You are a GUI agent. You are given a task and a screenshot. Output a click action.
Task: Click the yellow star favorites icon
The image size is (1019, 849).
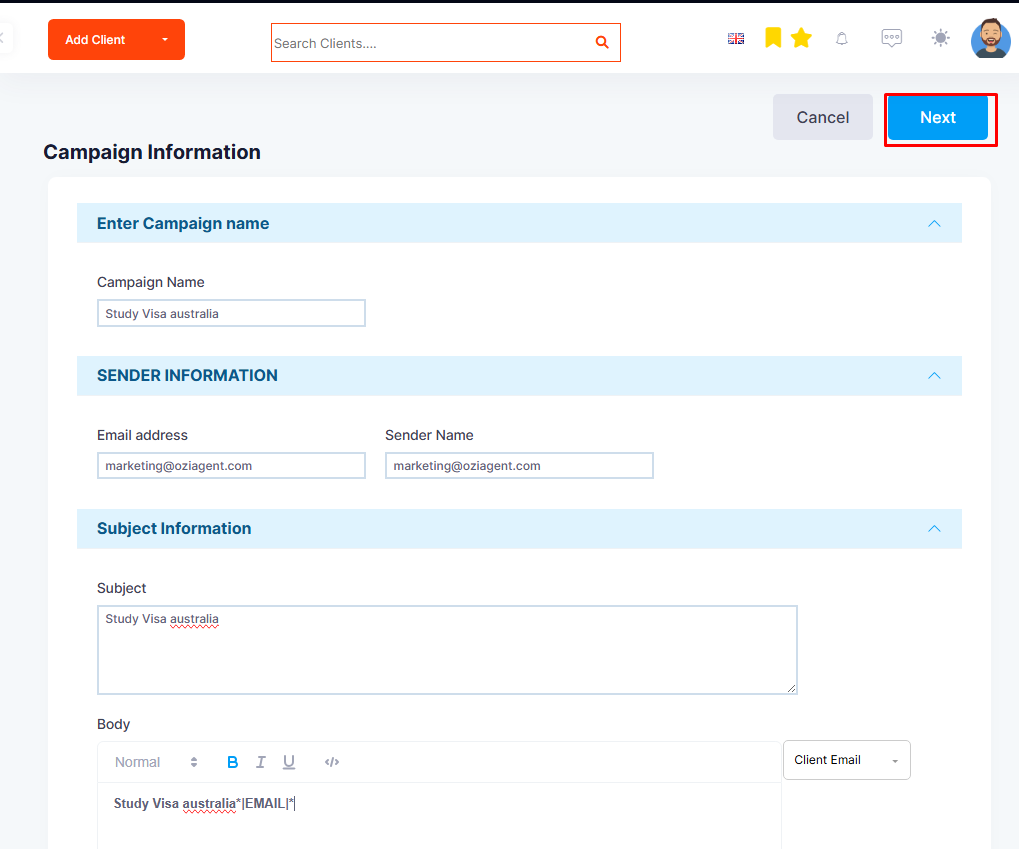click(801, 38)
